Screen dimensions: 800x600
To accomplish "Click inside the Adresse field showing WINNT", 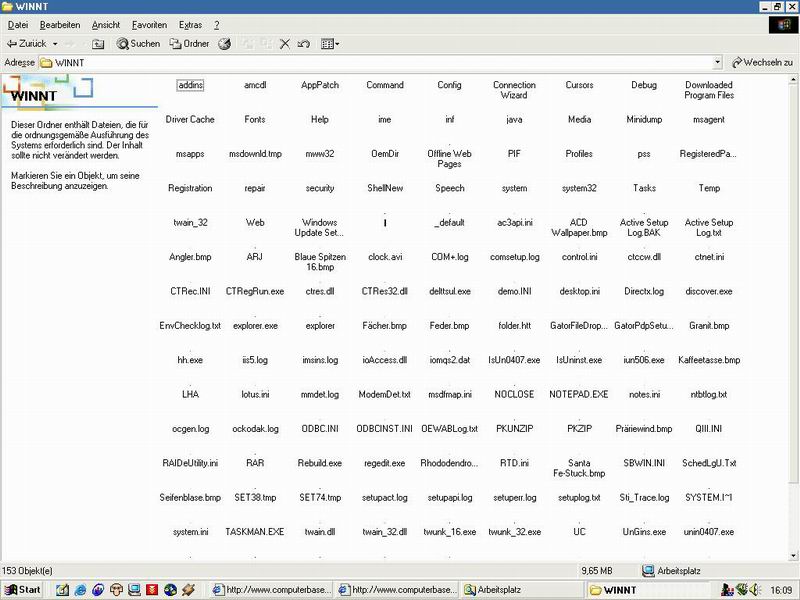I will (376, 63).
